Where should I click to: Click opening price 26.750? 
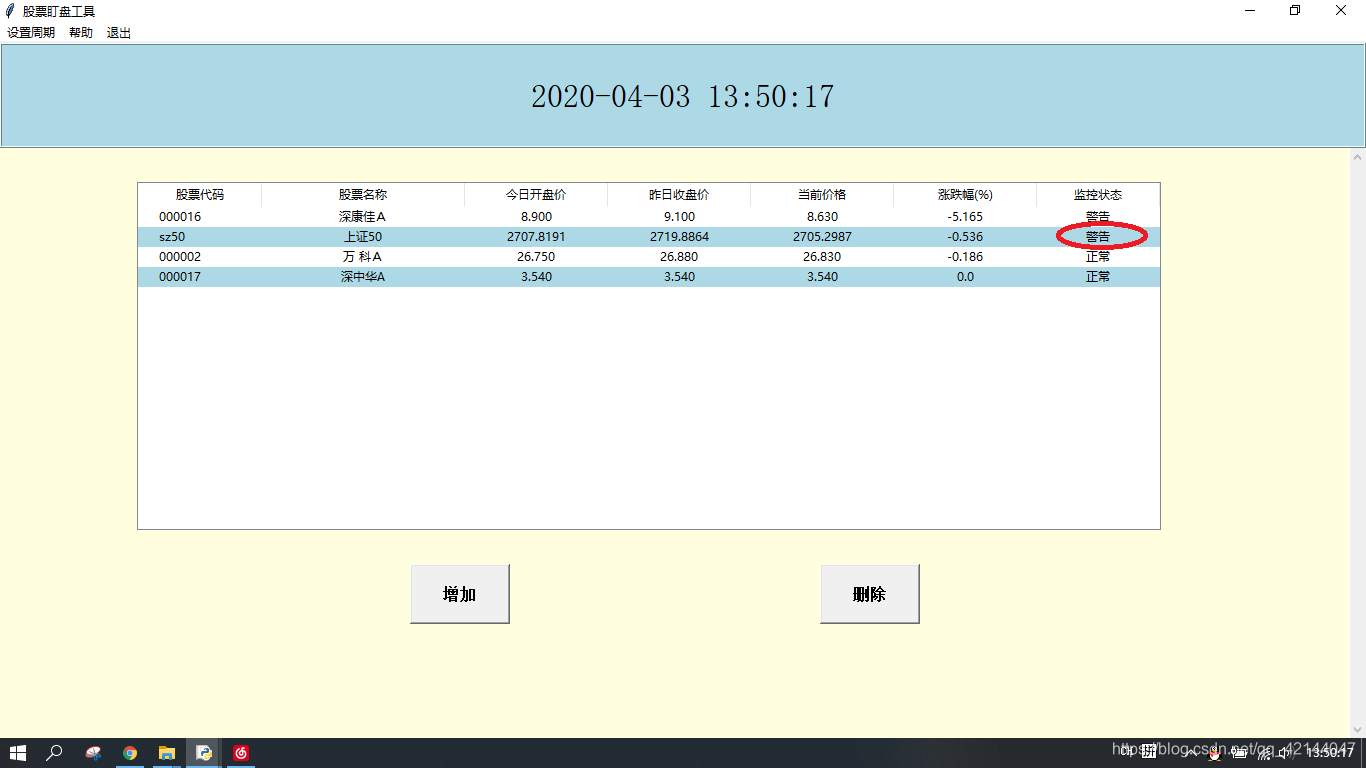coord(536,257)
